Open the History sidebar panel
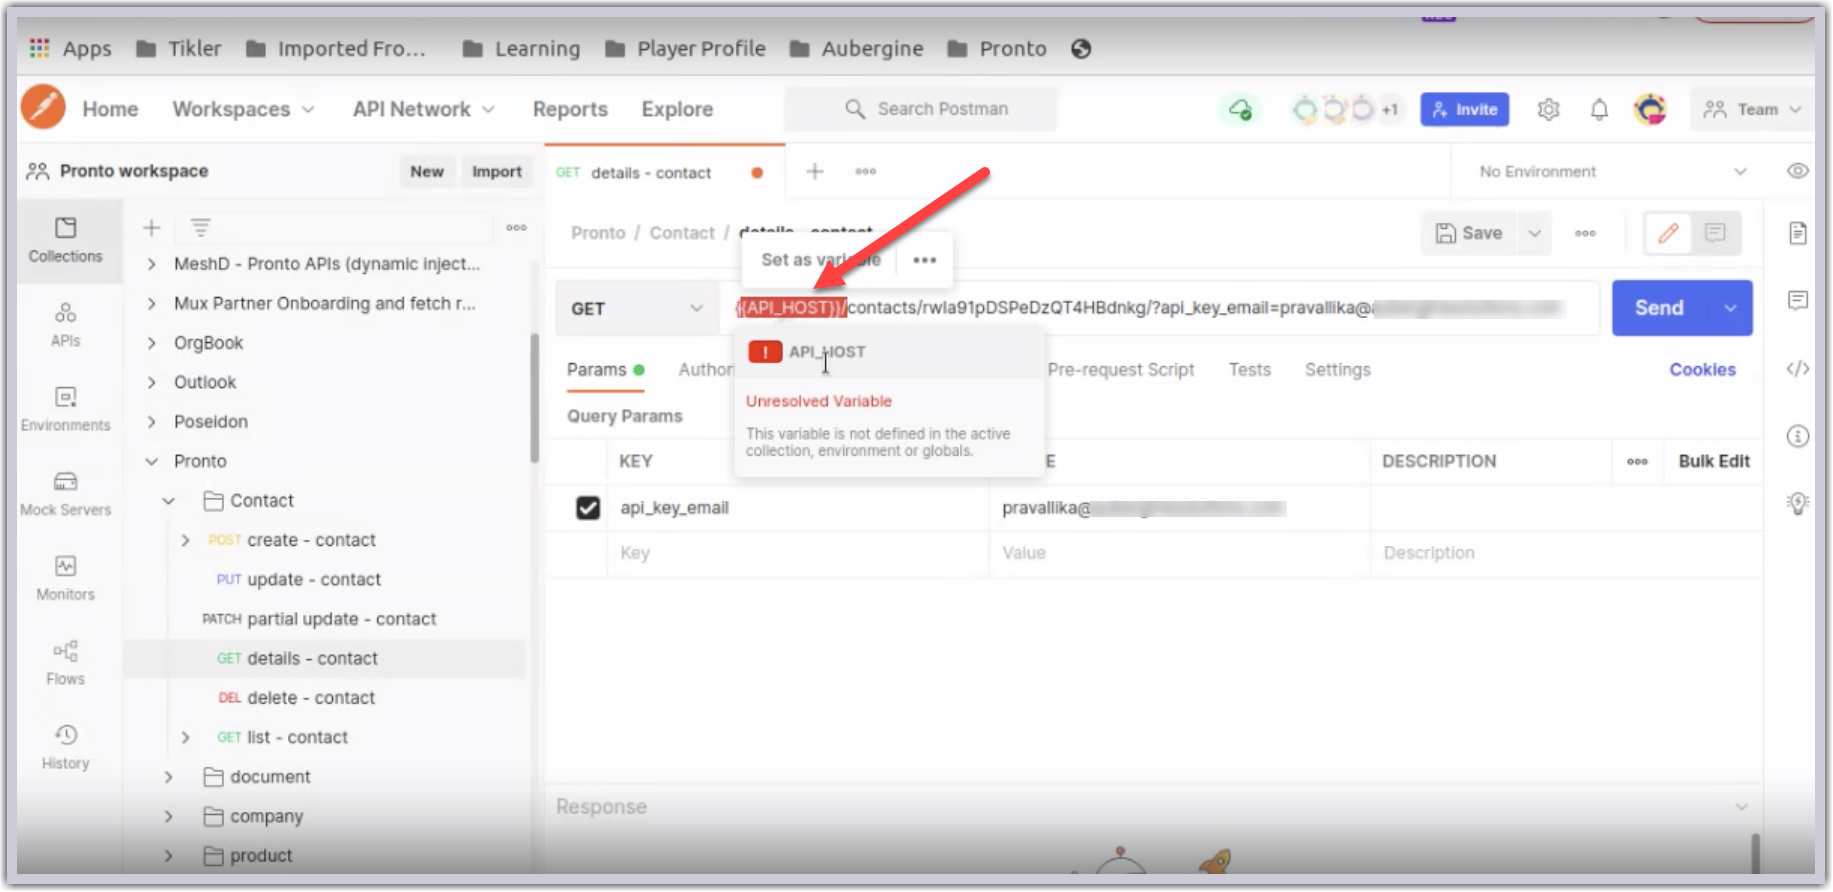This screenshot has width=1833, height=892. 66,747
